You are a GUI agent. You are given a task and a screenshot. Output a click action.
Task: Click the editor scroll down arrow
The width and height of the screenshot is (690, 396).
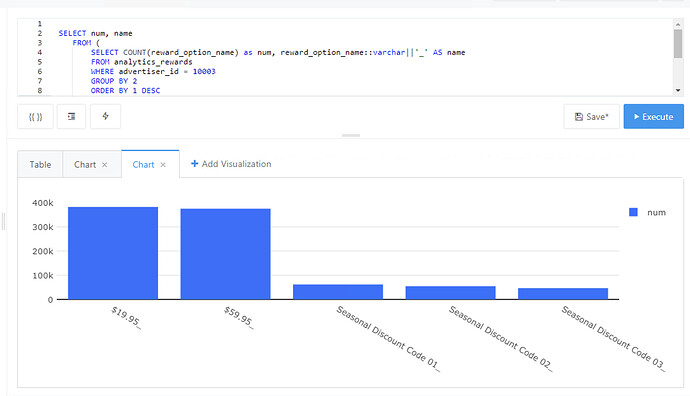click(678, 90)
